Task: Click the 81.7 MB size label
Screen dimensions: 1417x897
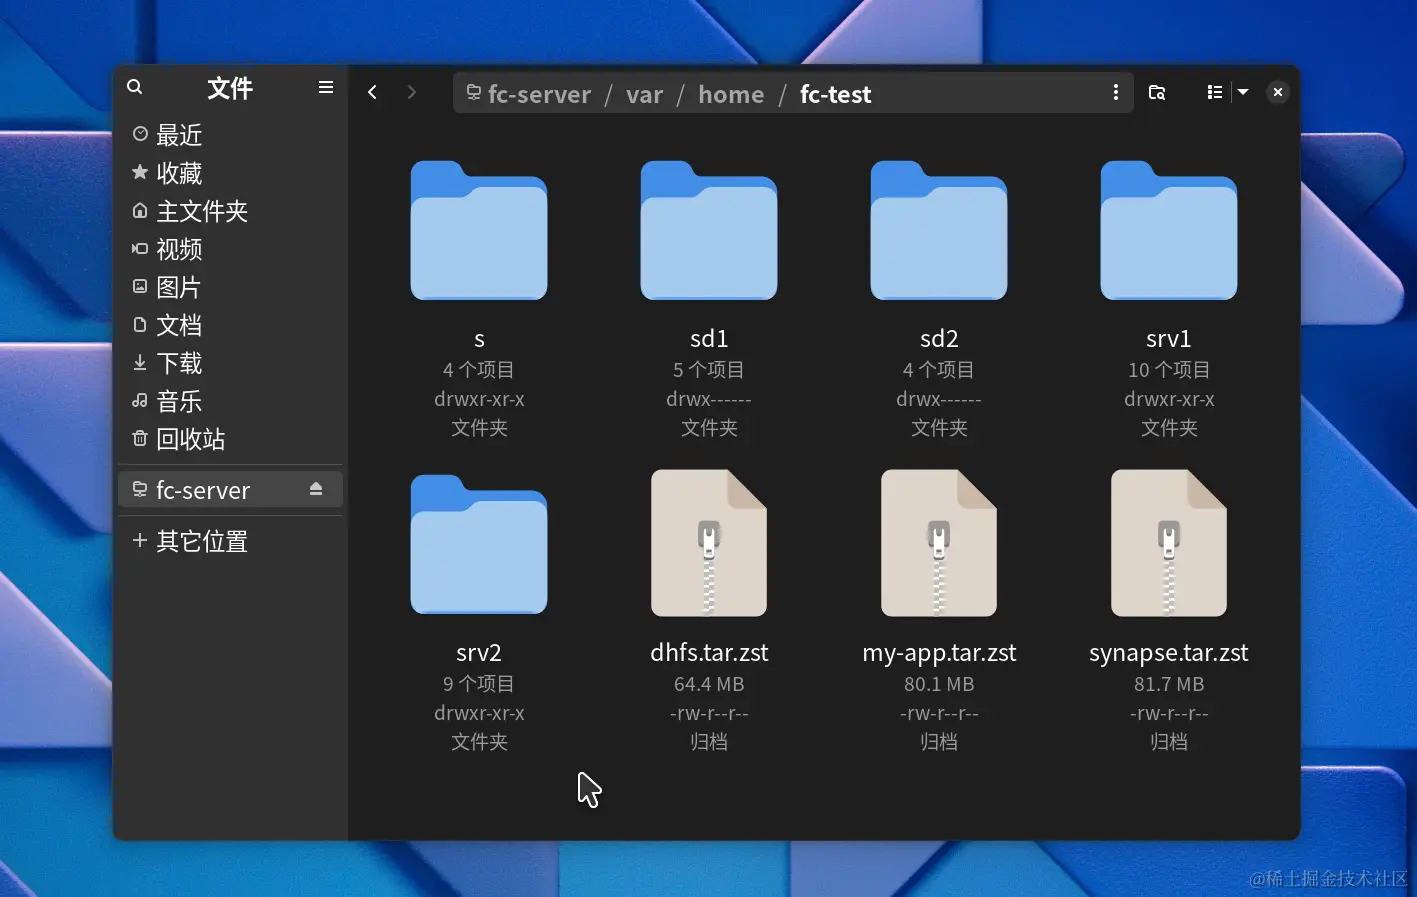Action: [1169, 684]
